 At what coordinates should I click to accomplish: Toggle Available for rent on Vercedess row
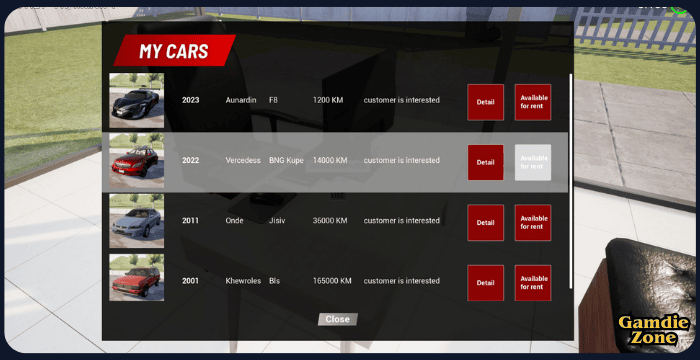click(x=533, y=163)
